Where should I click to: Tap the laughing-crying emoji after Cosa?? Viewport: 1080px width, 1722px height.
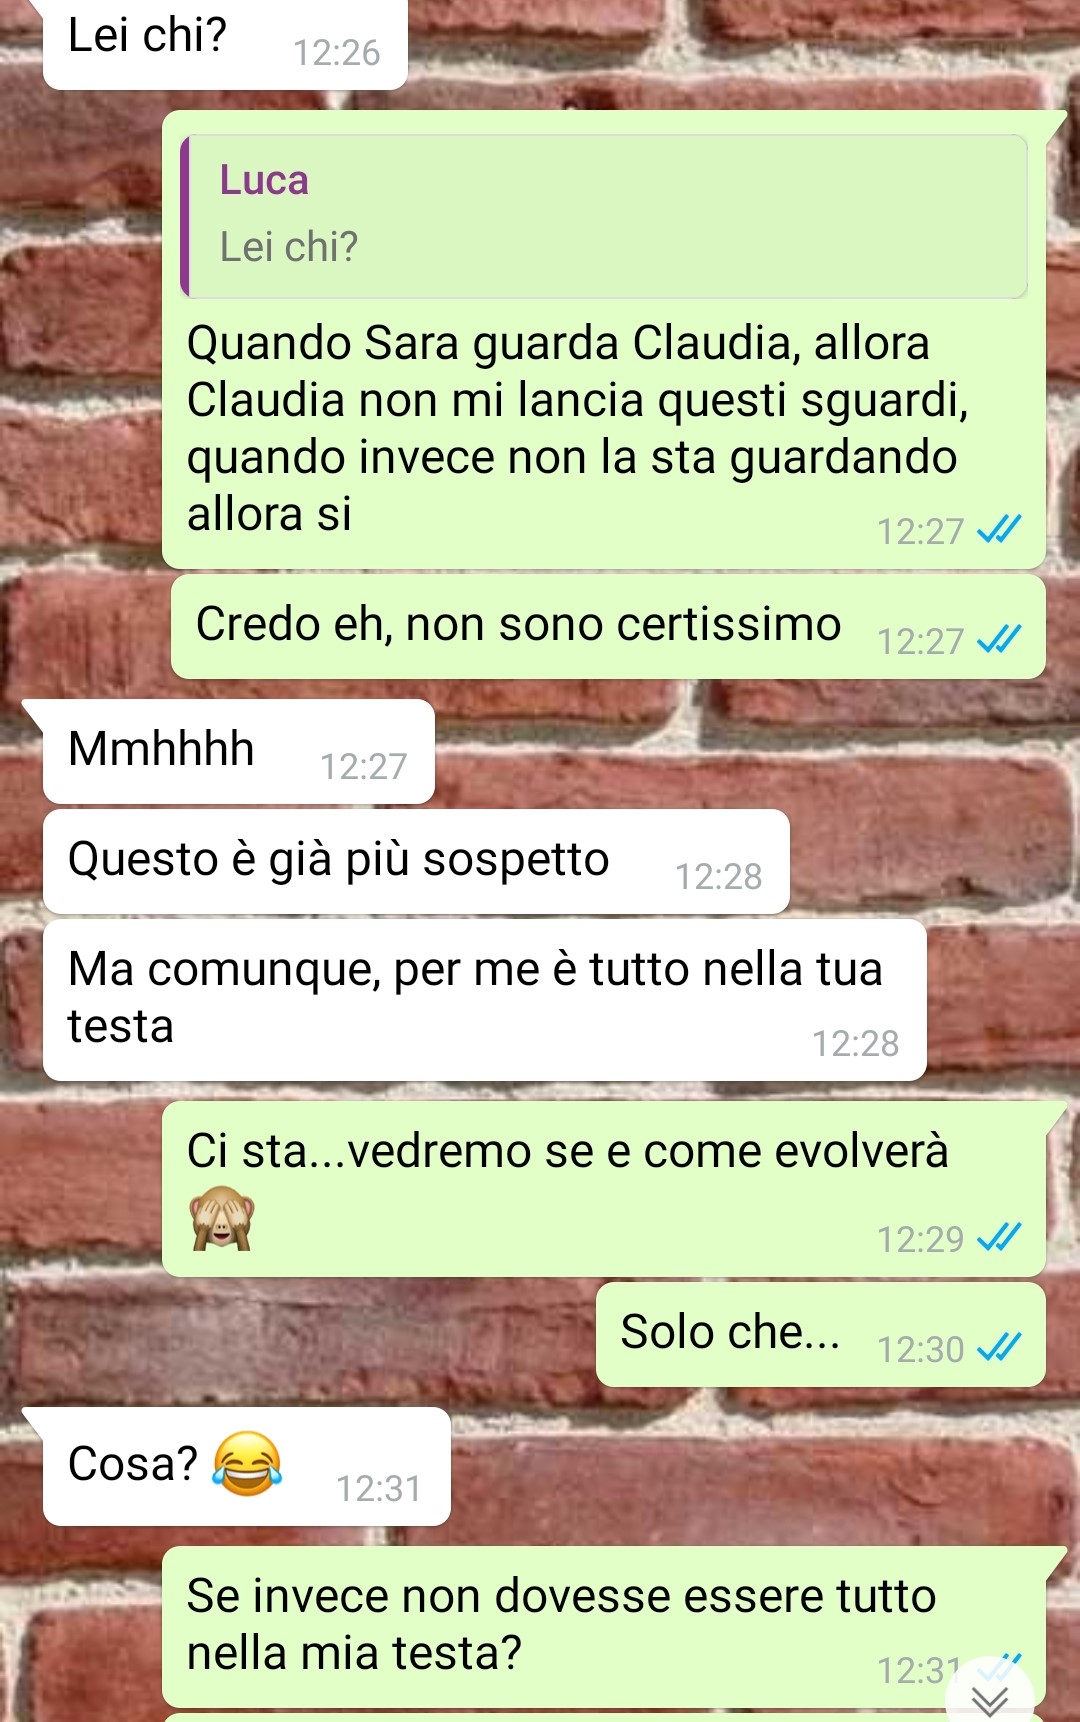[247, 1463]
